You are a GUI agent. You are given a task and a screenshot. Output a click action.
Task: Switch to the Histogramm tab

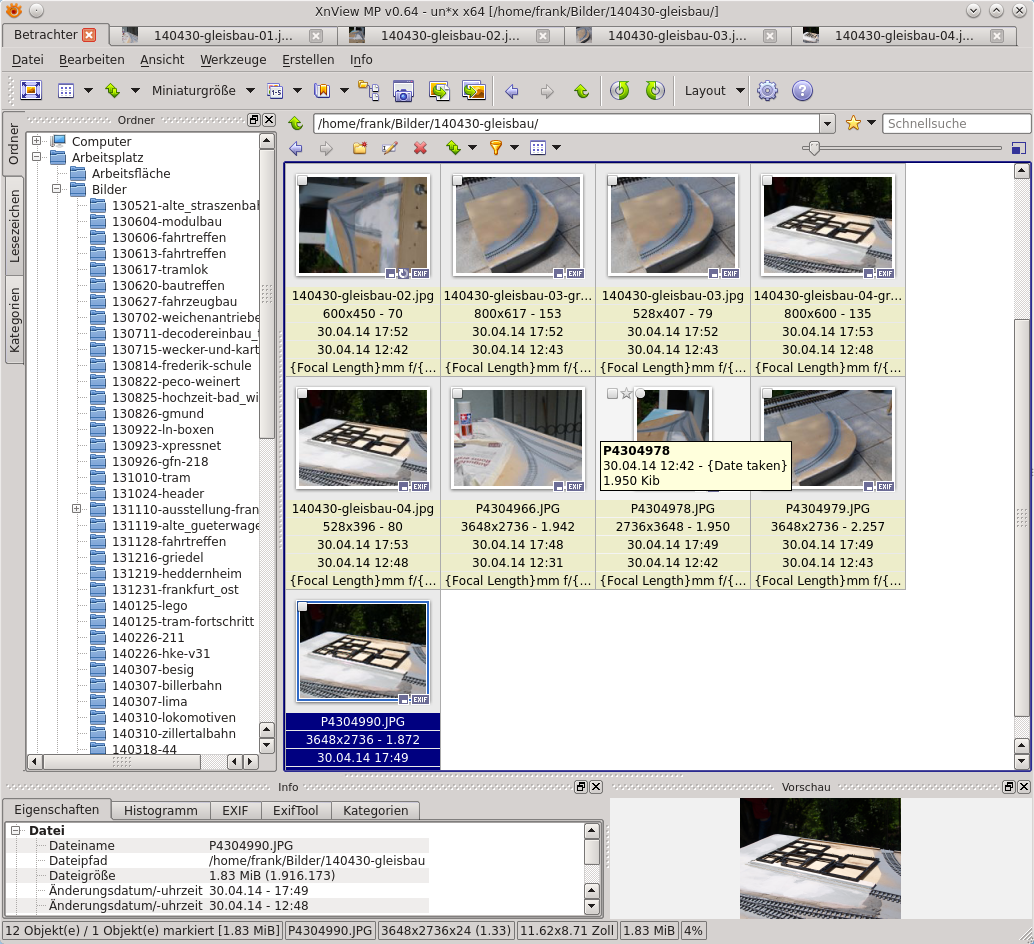(x=160, y=810)
